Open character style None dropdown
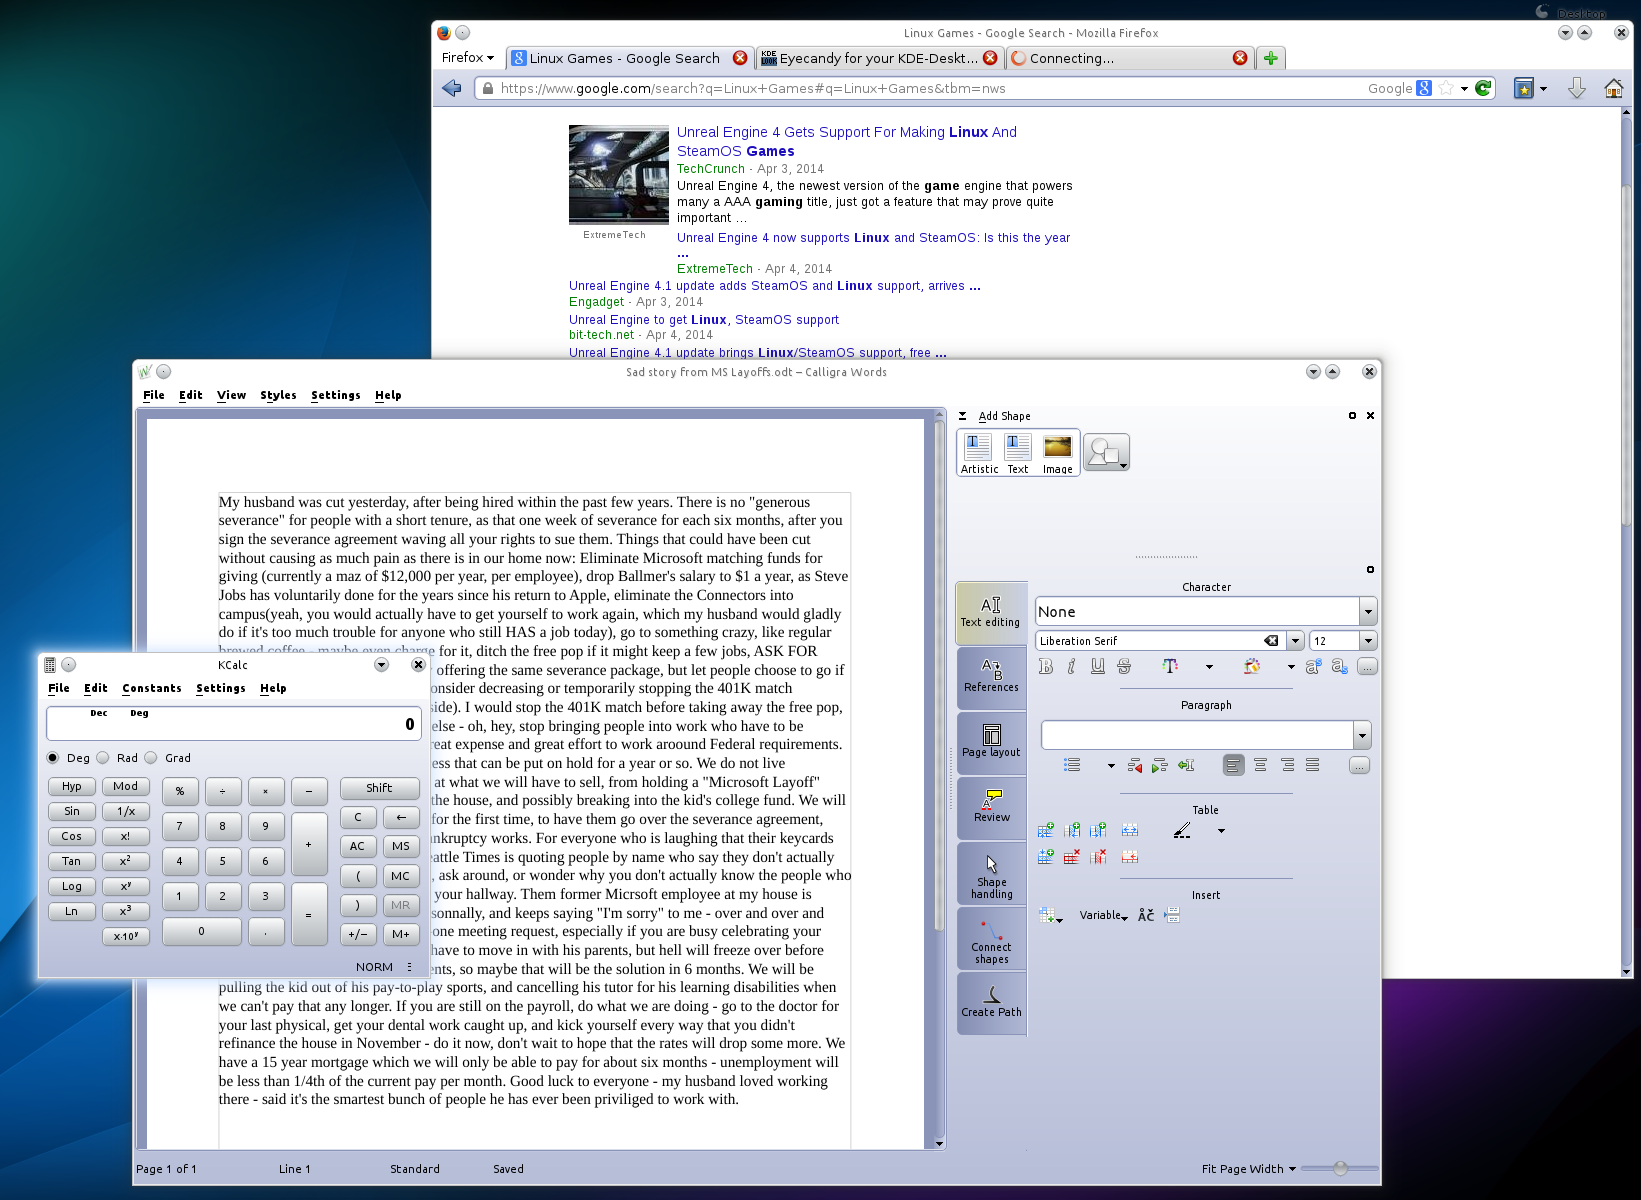This screenshot has width=1641, height=1200. pos(1368,611)
